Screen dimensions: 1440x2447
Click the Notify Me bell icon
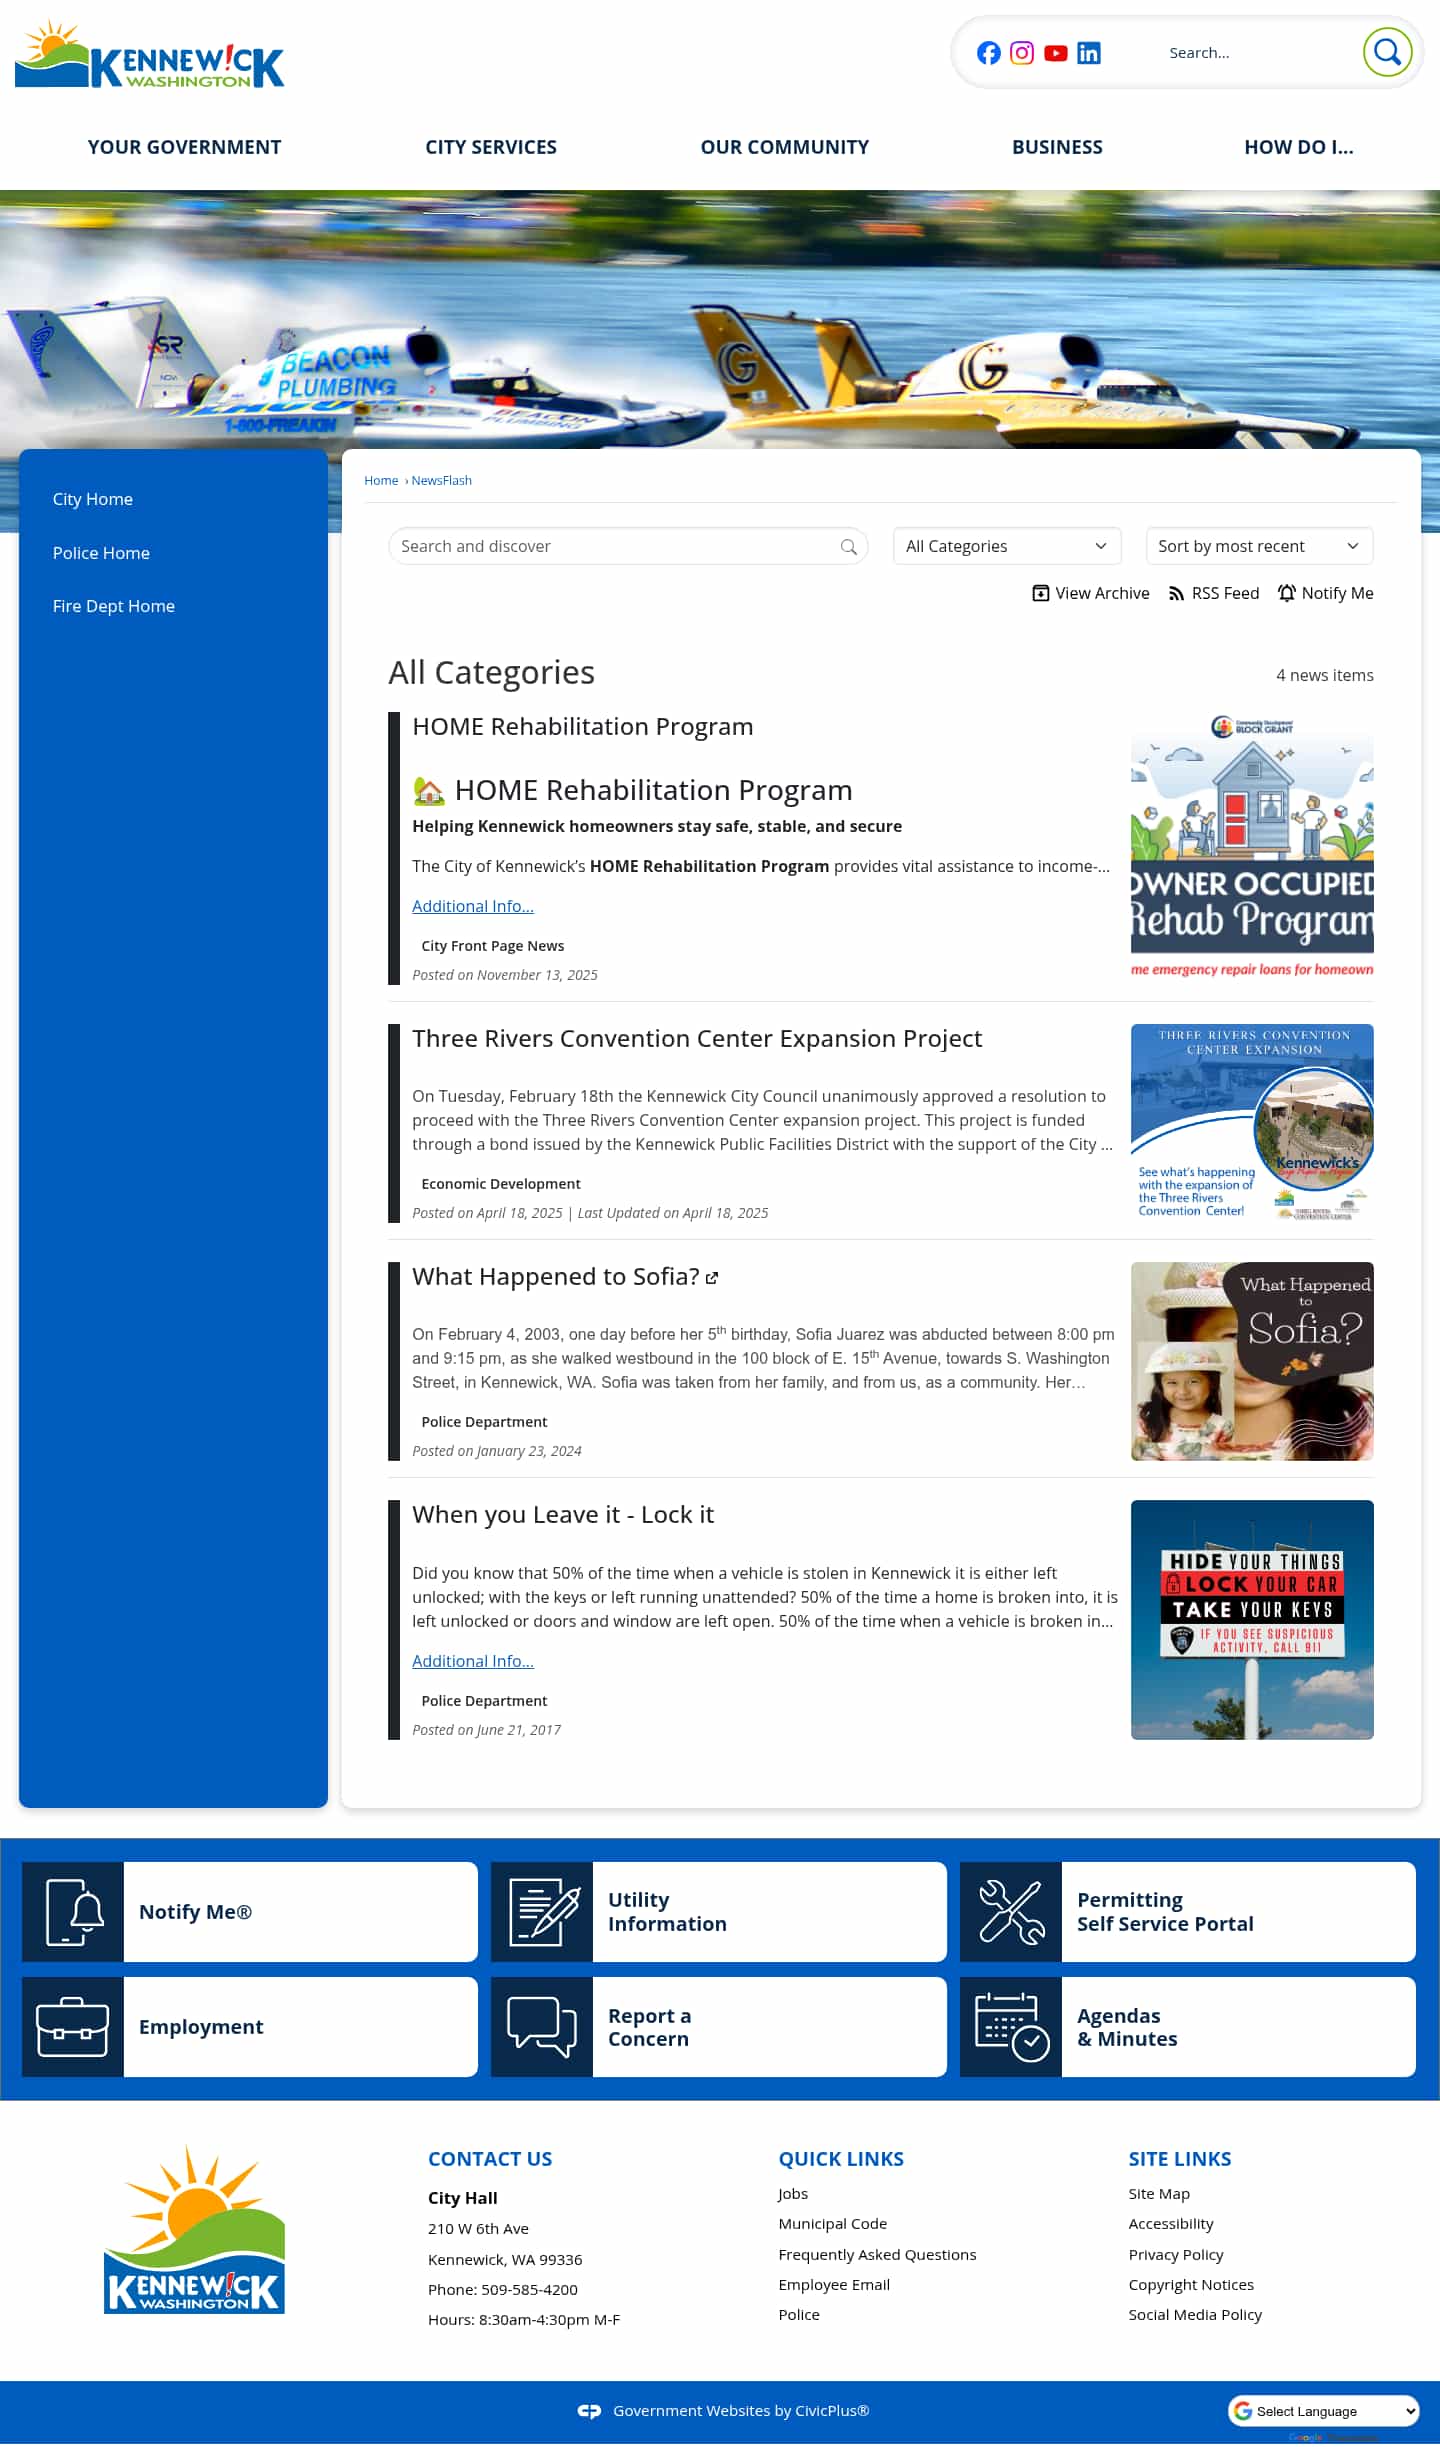point(1286,594)
